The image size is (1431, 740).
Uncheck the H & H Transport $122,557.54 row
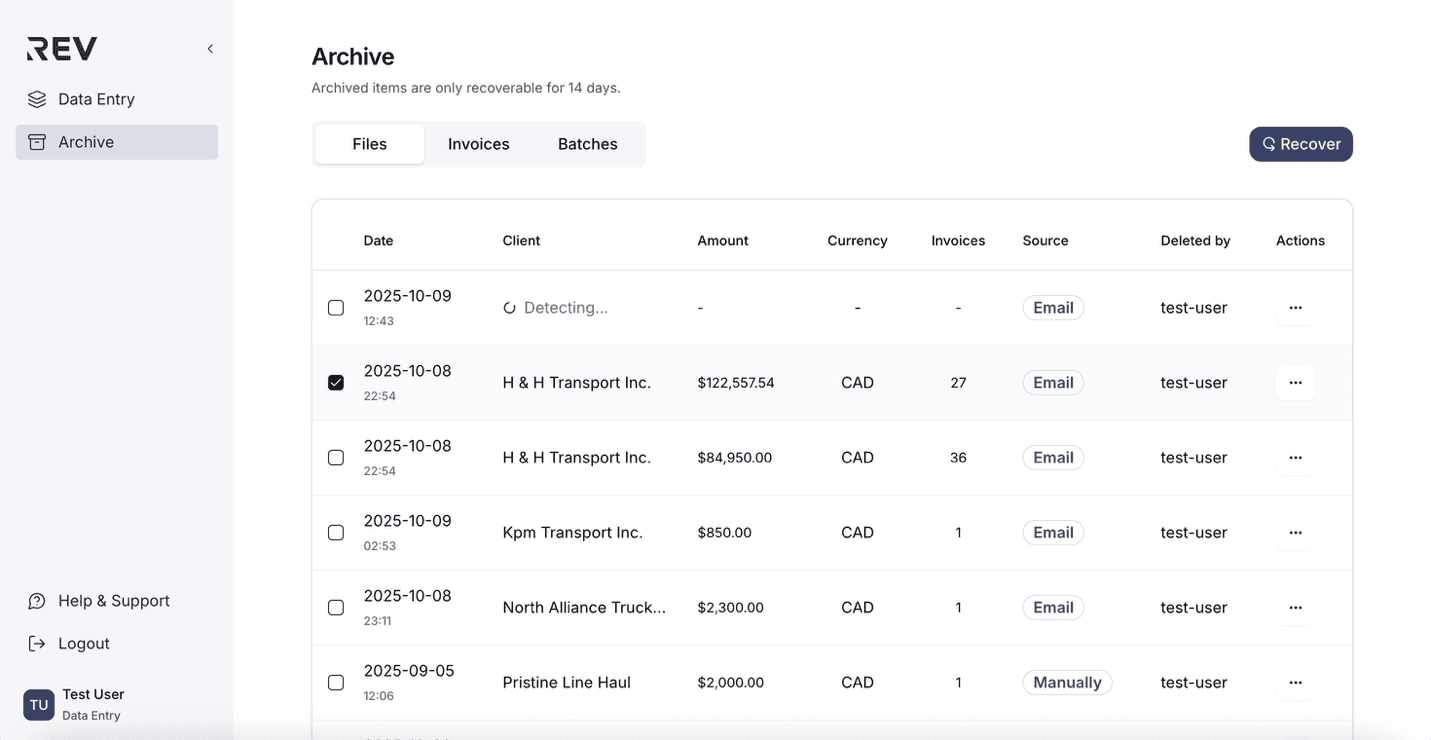(336, 383)
